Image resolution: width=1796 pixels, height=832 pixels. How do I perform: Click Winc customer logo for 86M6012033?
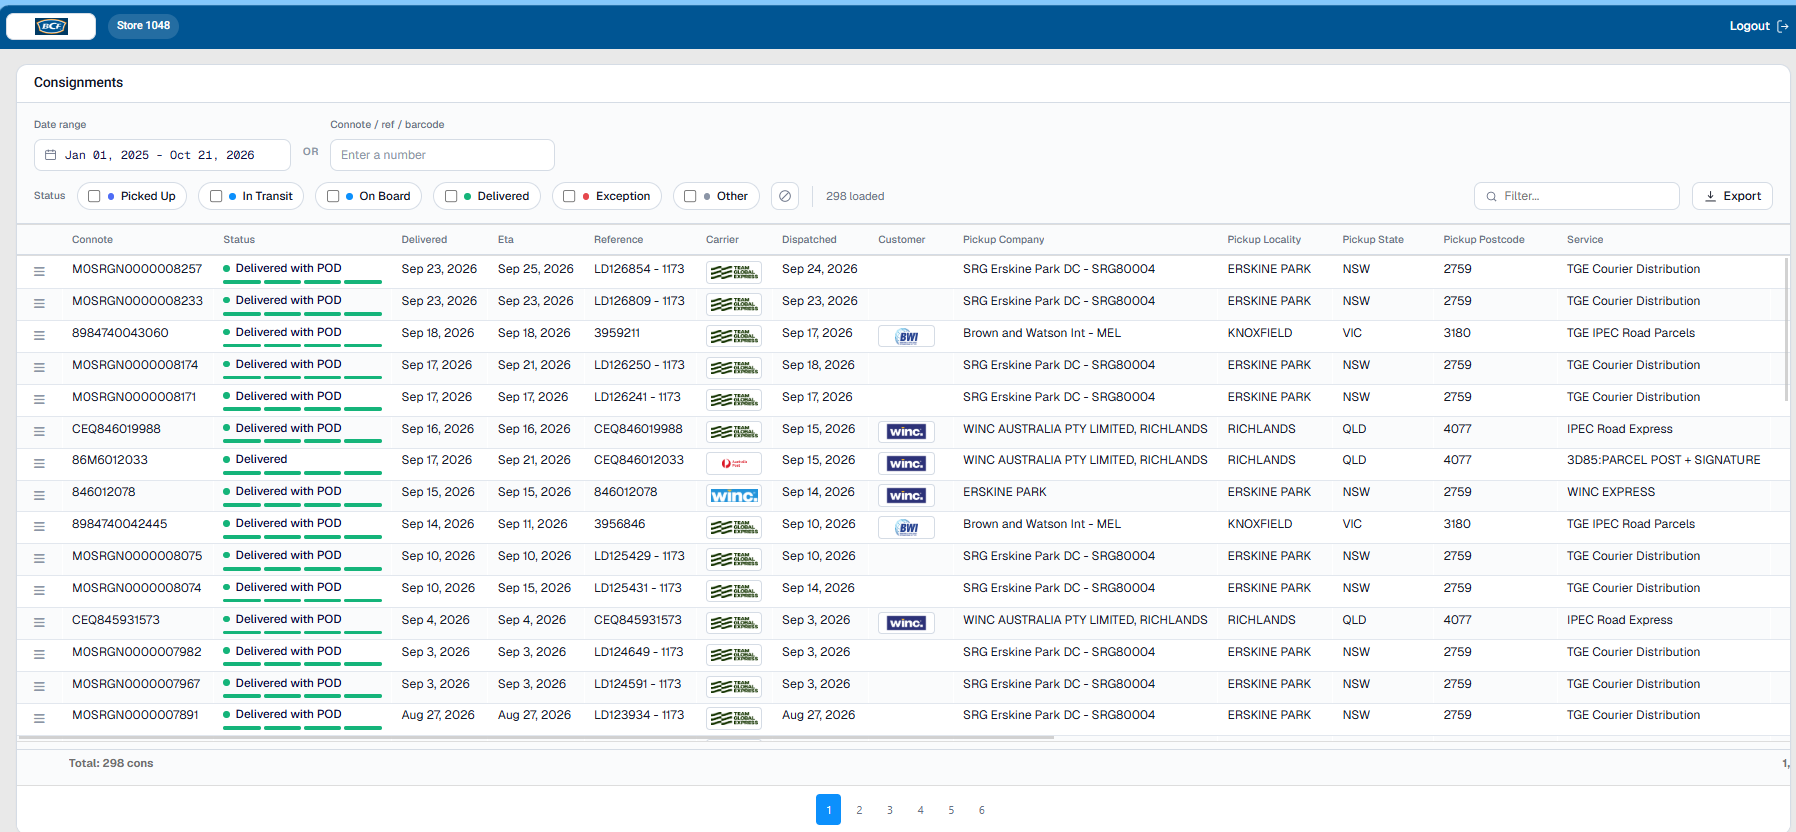(x=906, y=463)
